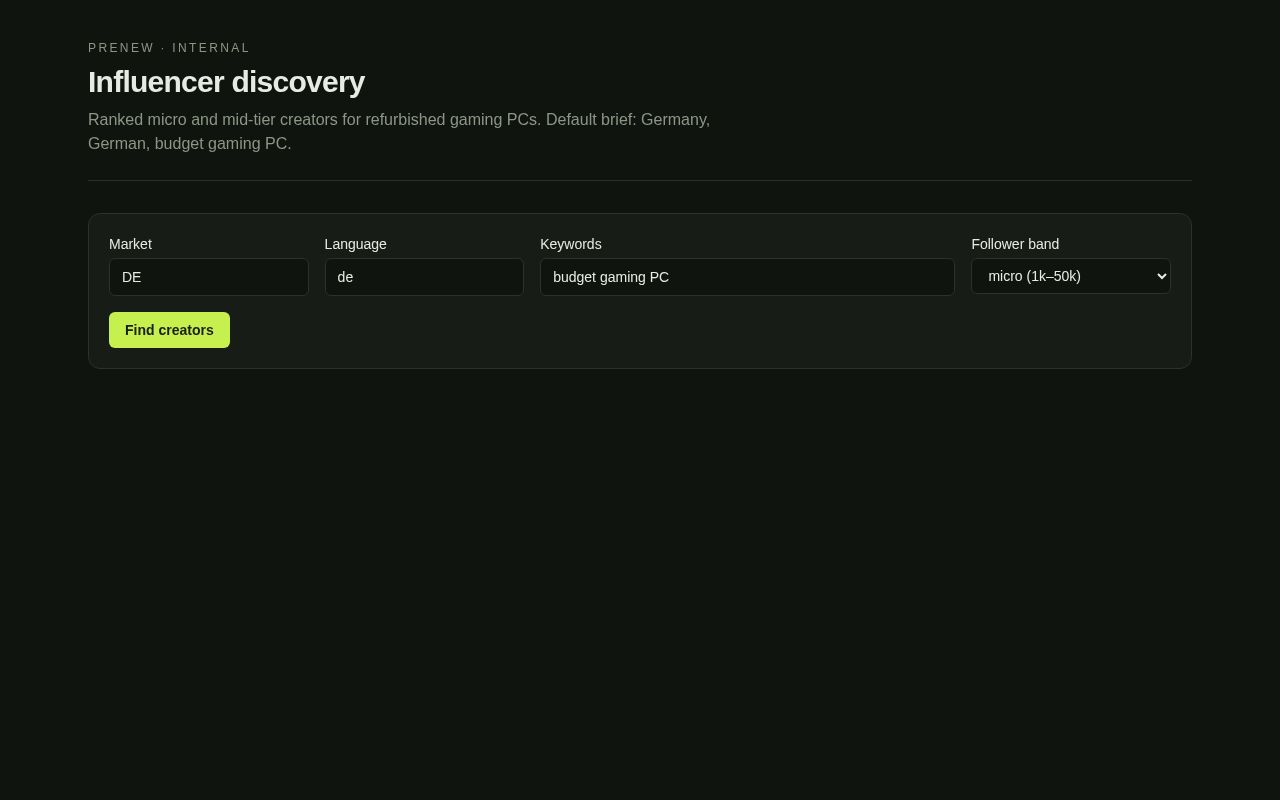1280x800 pixels.
Task: Click the PRENEW · INTERNAL label
Action: point(169,48)
